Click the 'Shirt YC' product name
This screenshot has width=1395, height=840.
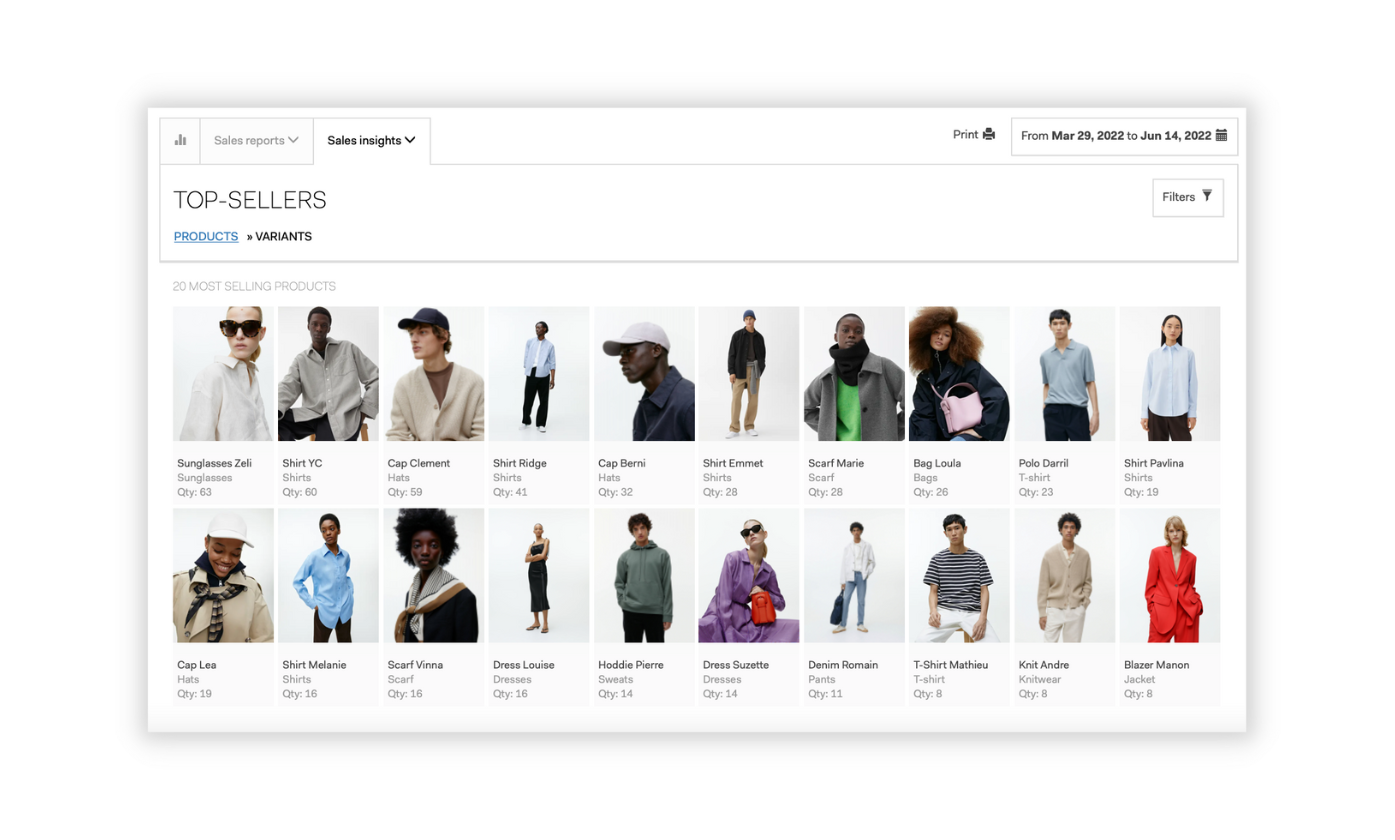click(x=302, y=463)
